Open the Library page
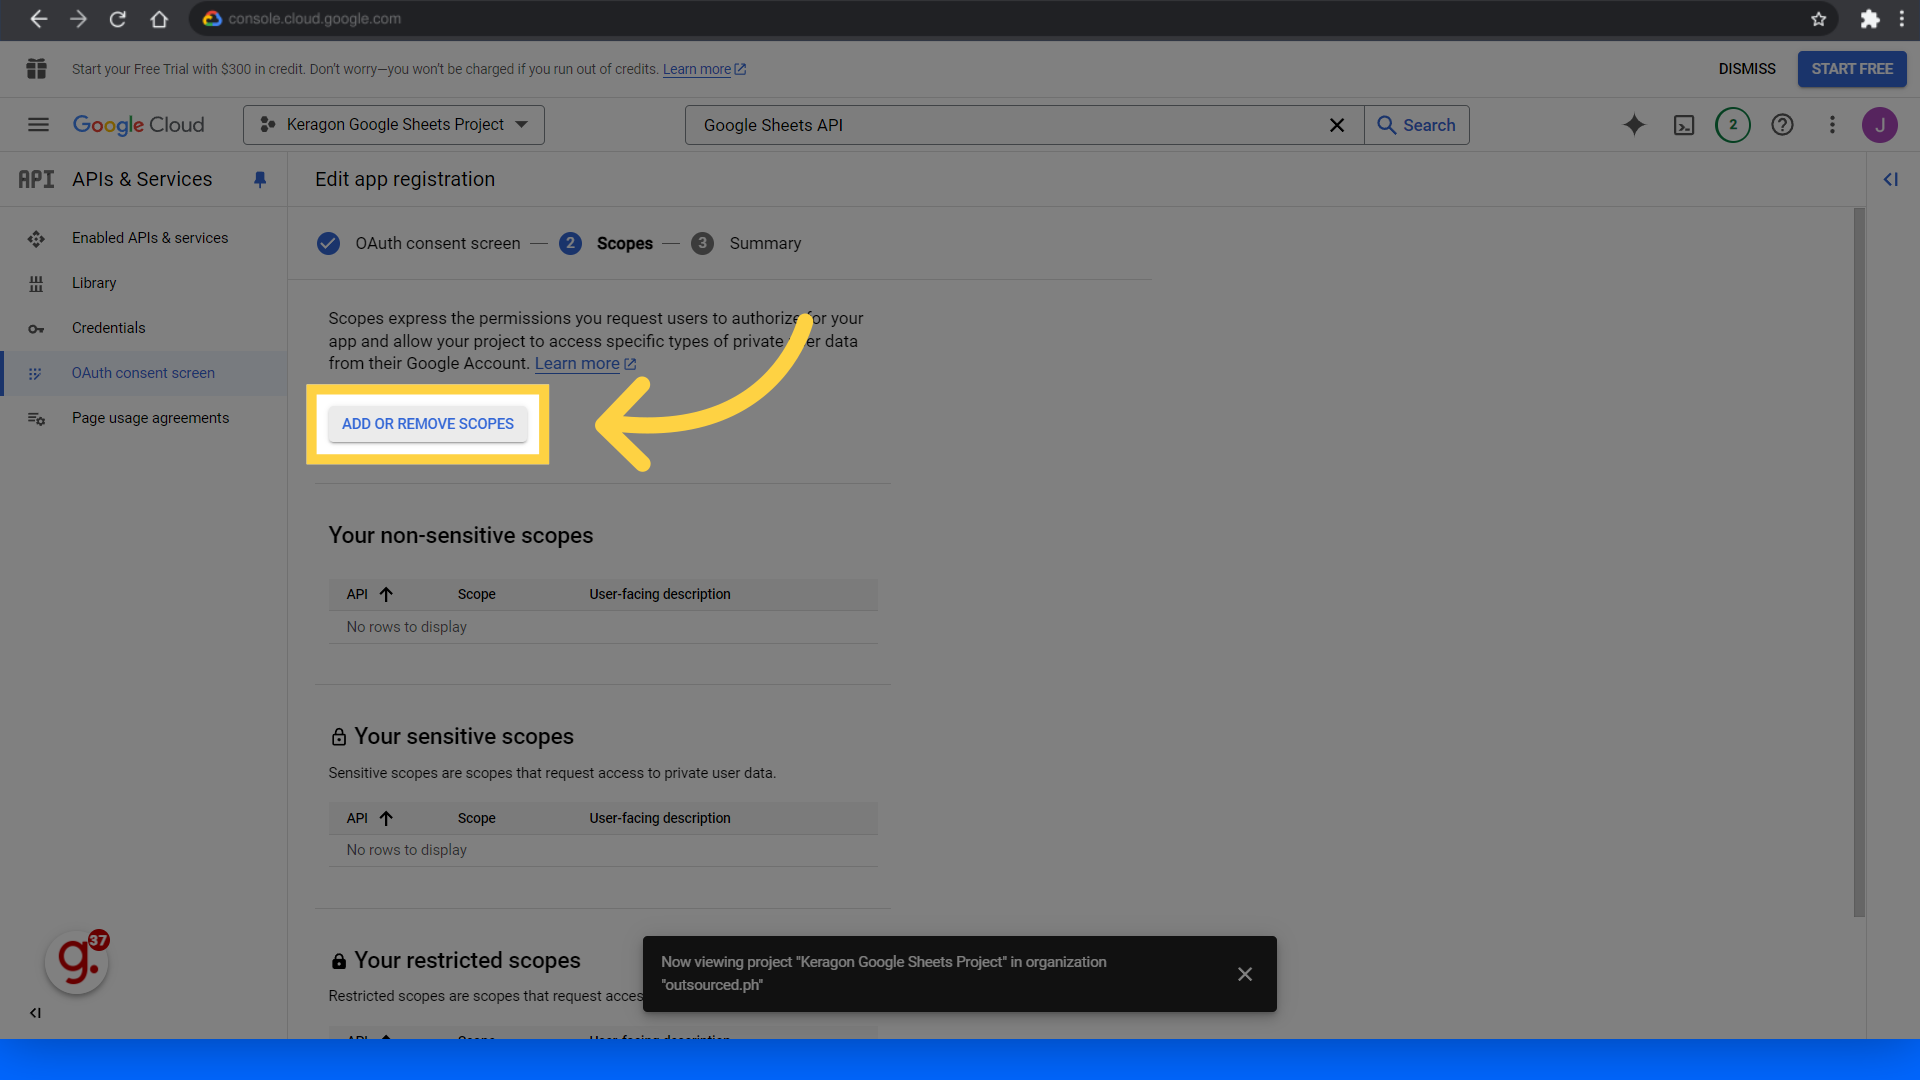Viewport: 1920px width, 1080px height. point(94,283)
